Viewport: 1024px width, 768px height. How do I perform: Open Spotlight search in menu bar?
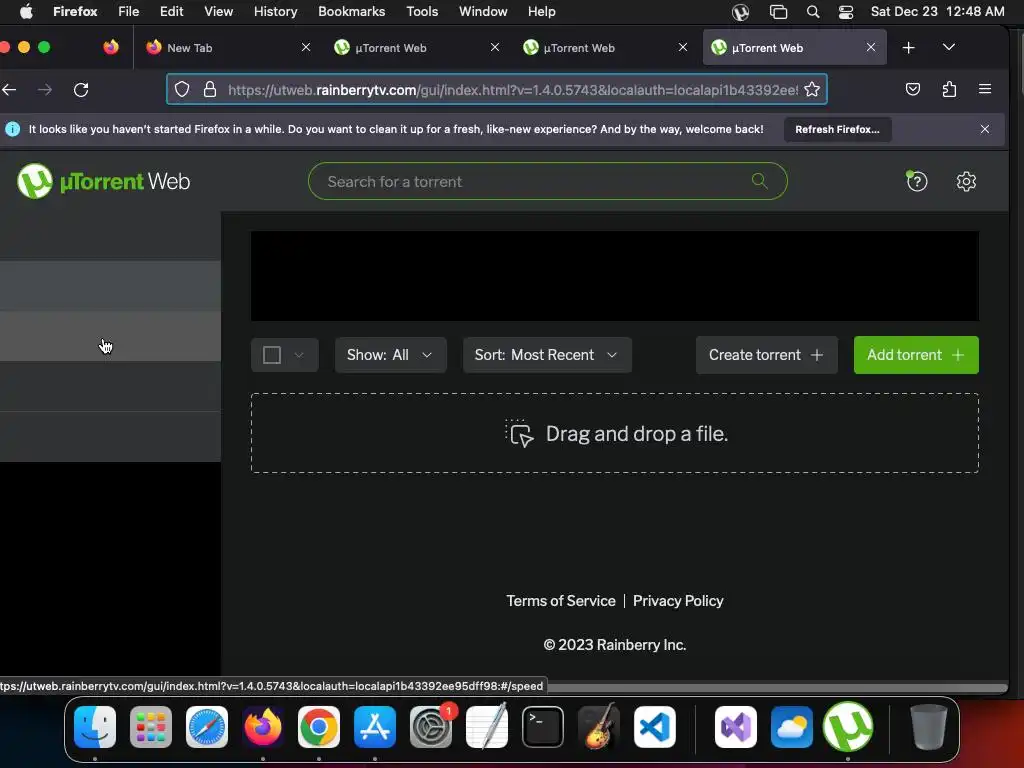click(813, 12)
